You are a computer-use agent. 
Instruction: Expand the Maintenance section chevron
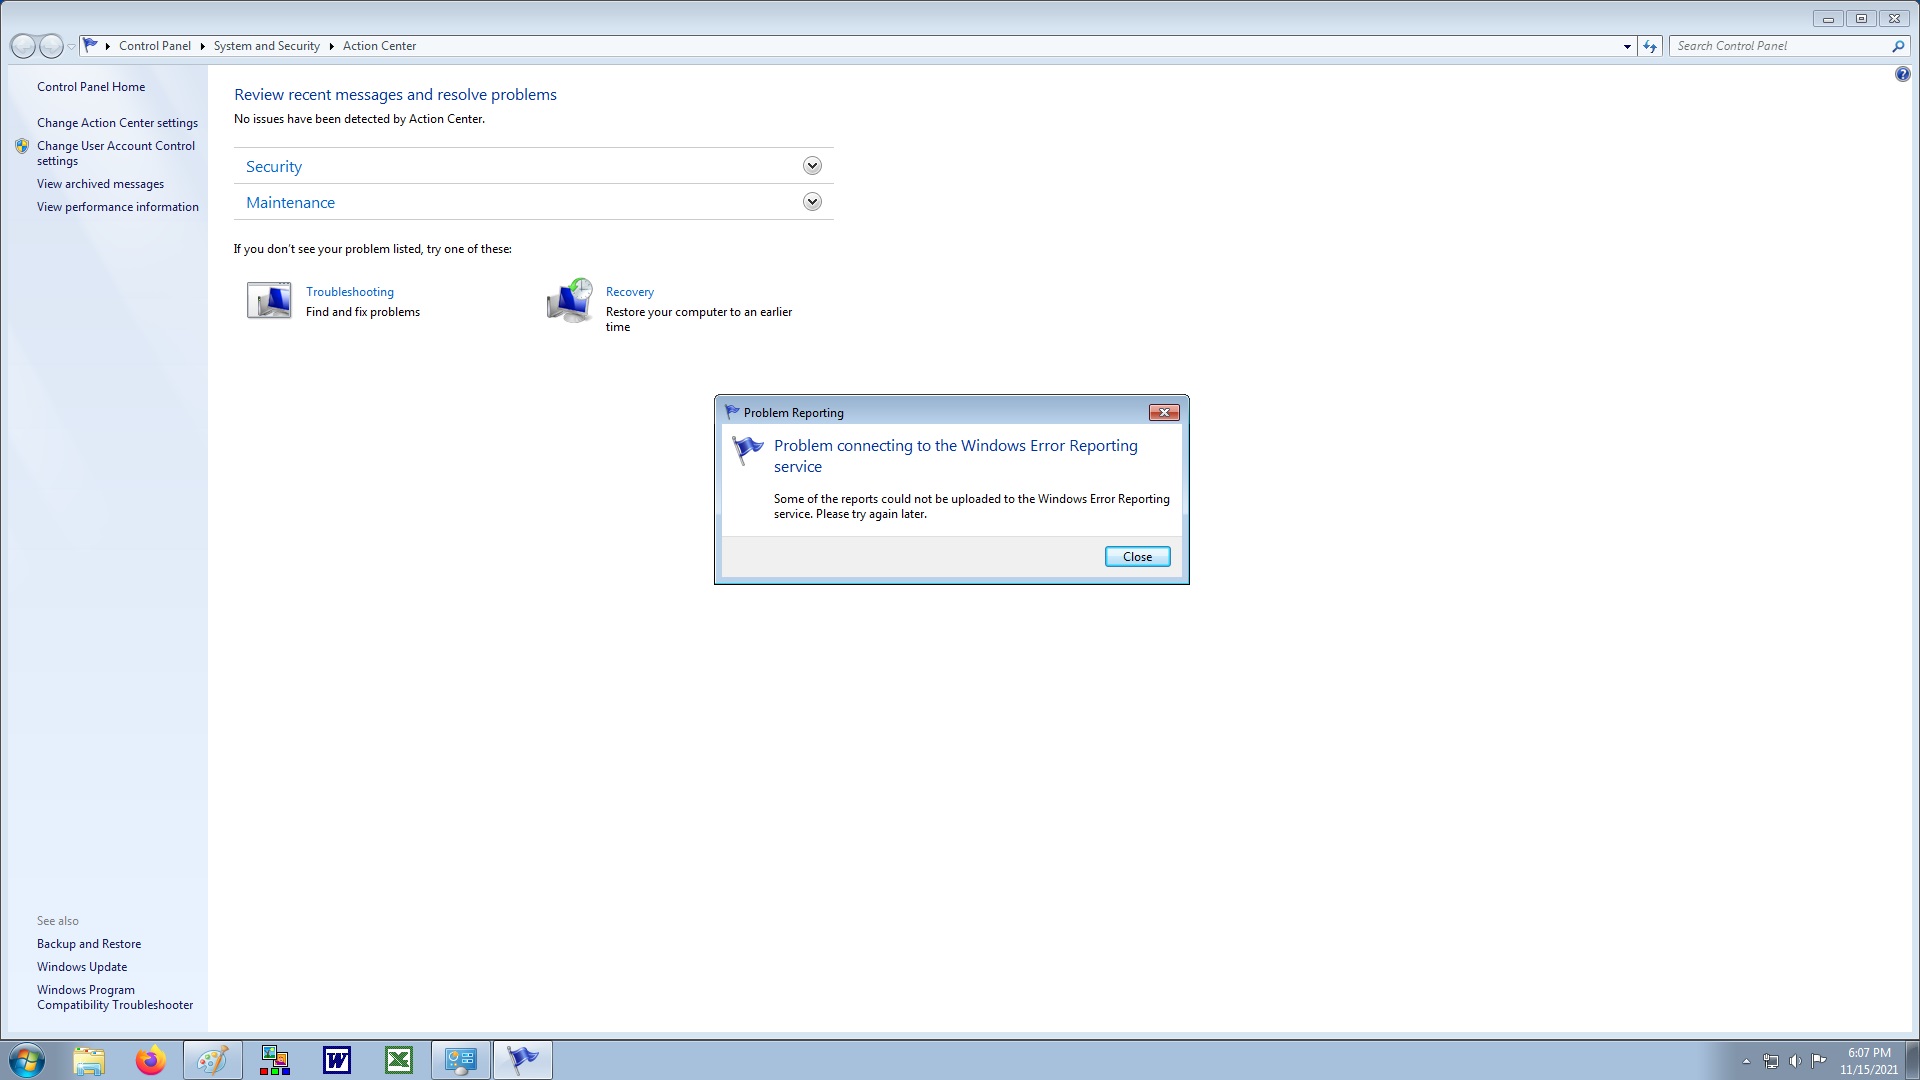812,202
